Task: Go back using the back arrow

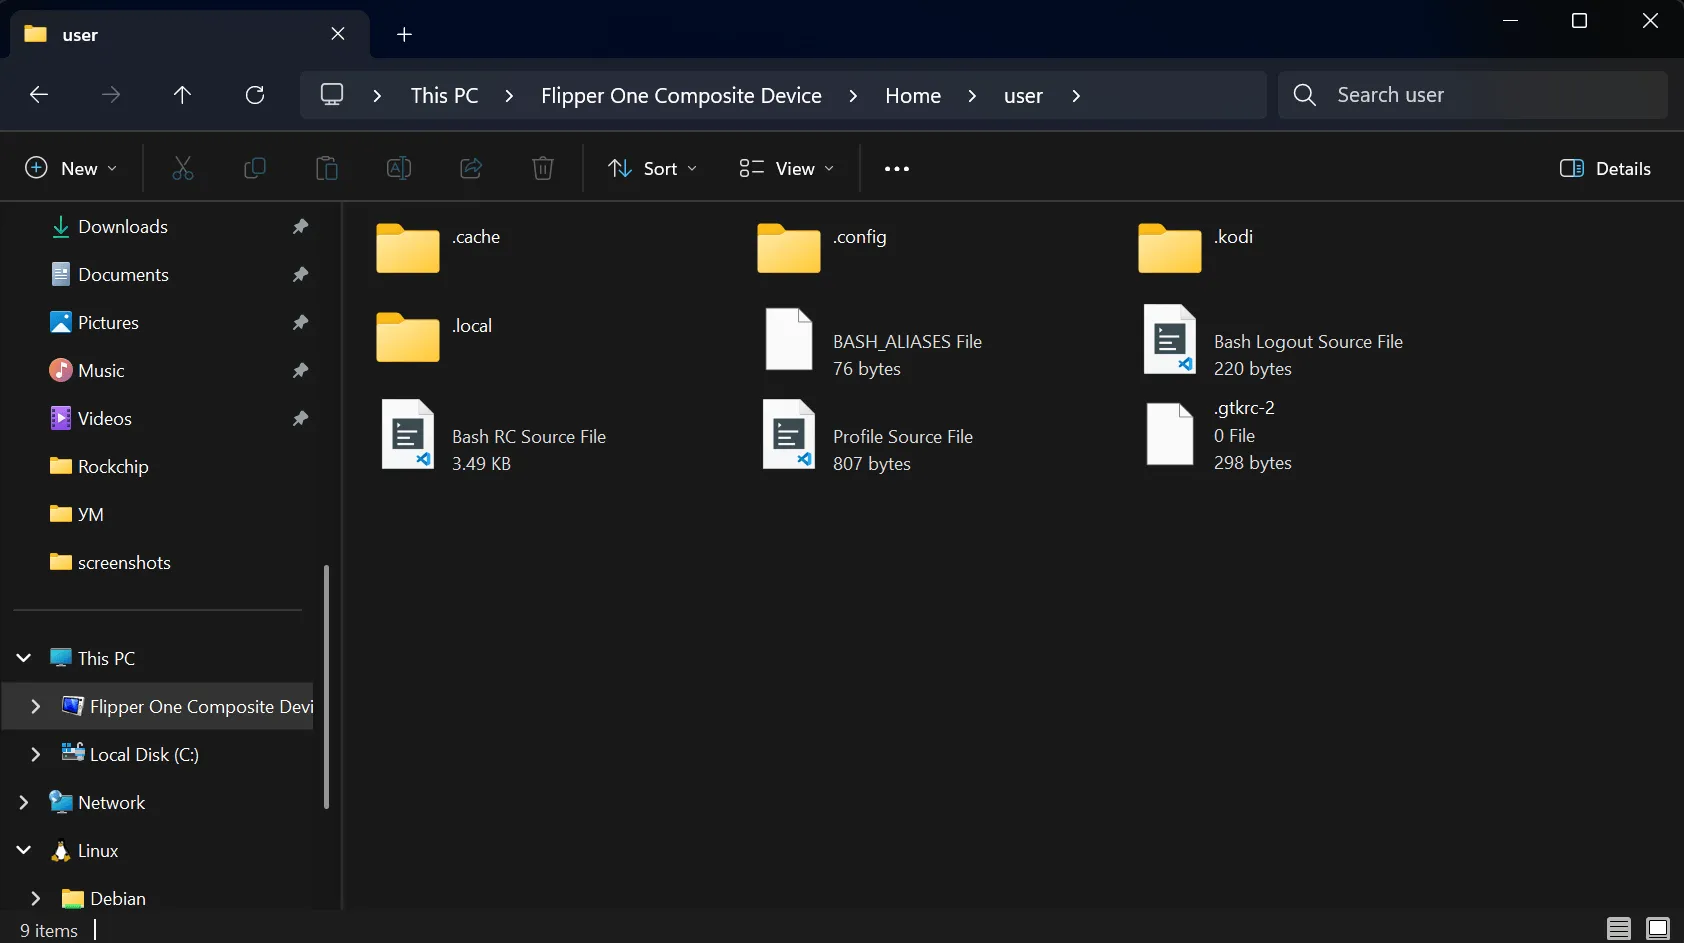Action: pyautogui.click(x=39, y=95)
